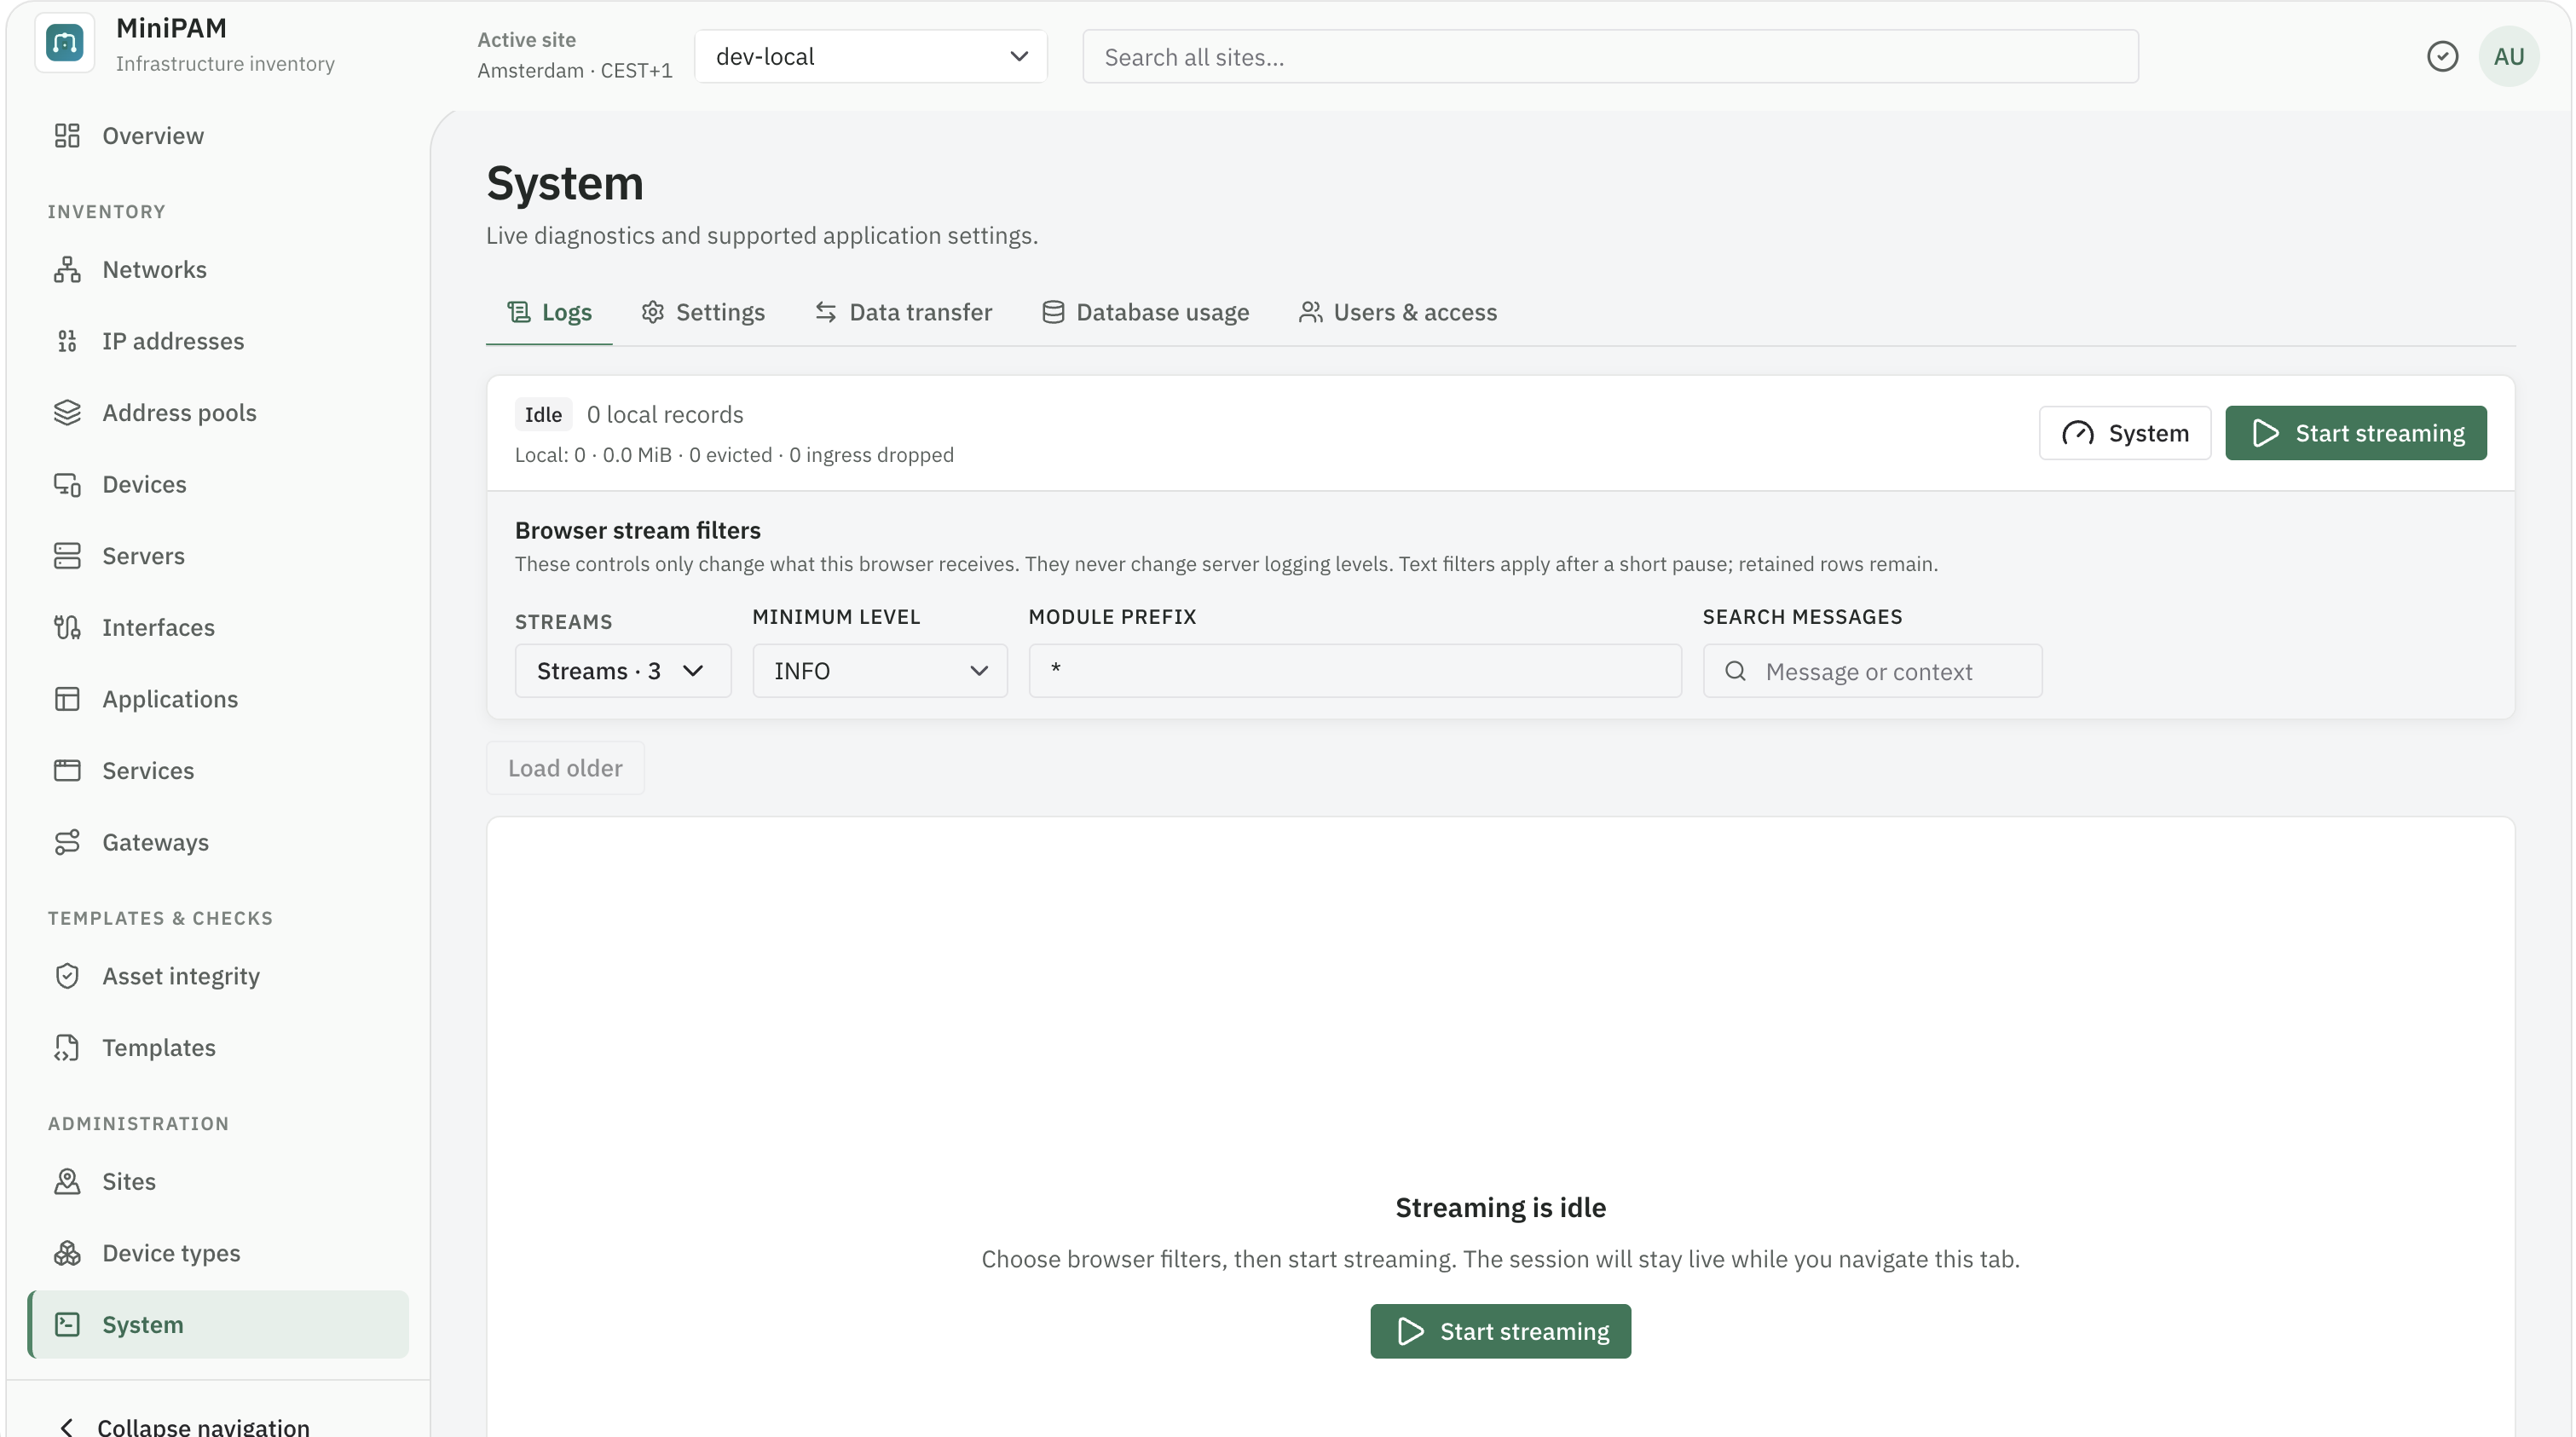Open the AU user avatar menu

(x=2508, y=57)
